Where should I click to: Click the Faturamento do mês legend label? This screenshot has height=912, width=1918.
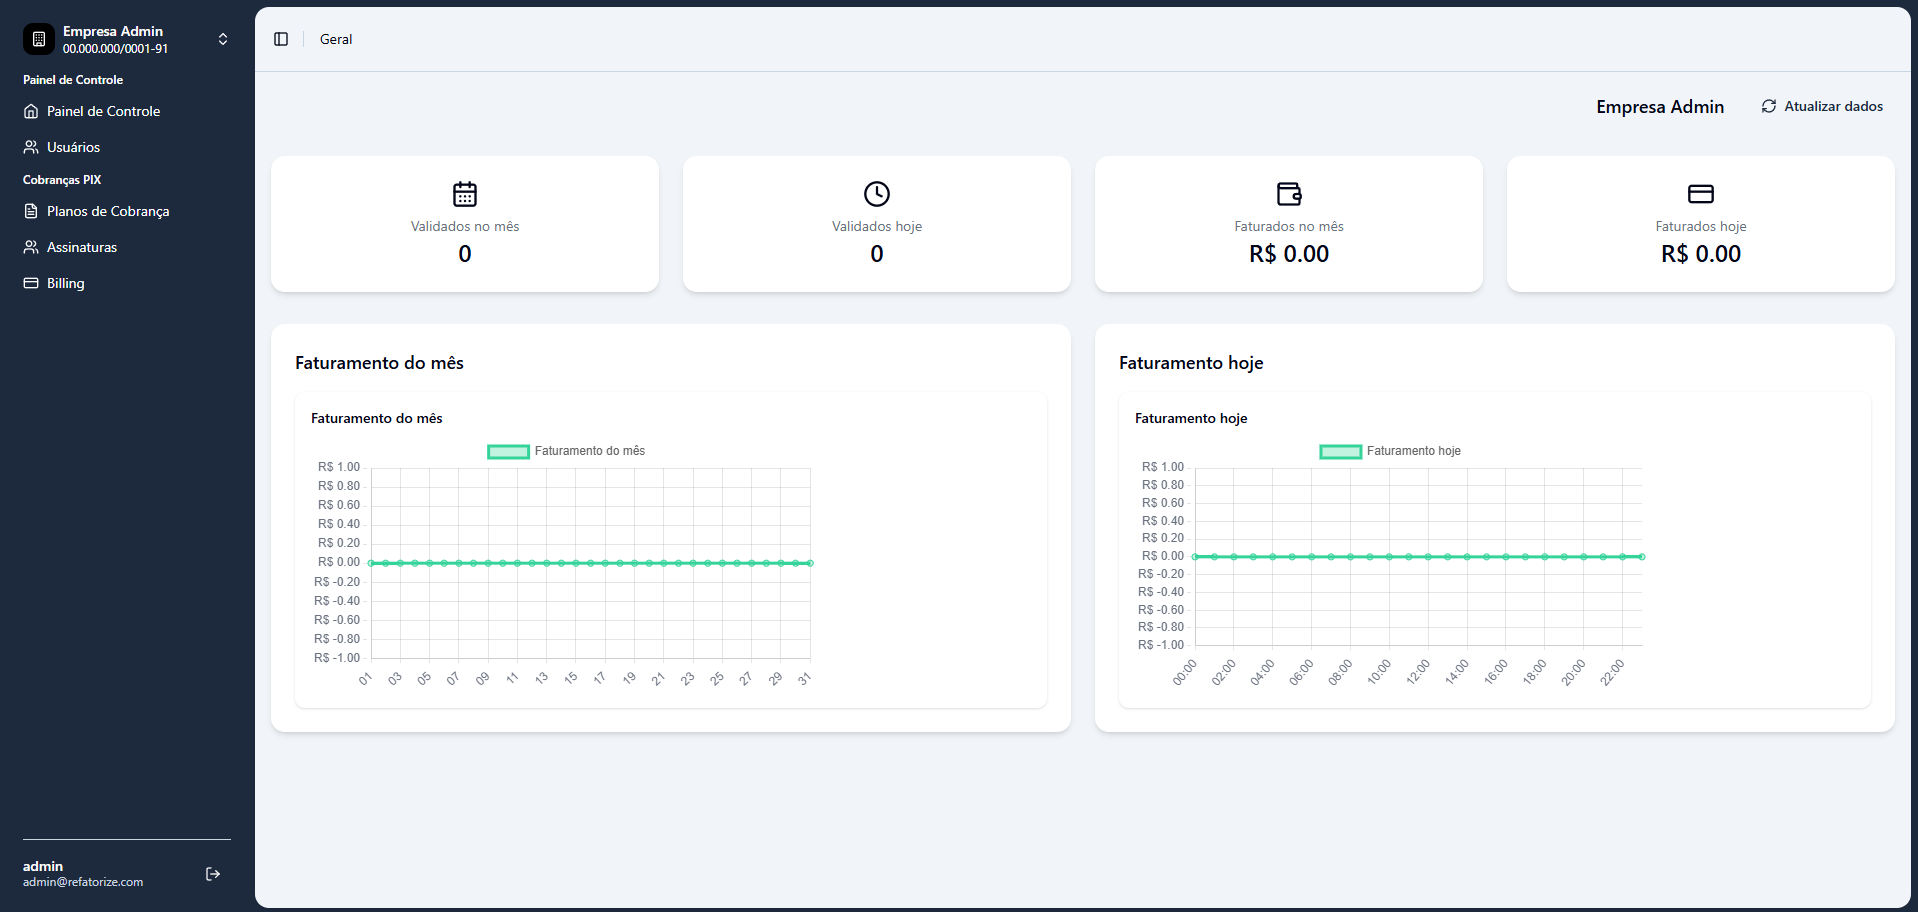[x=590, y=451]
